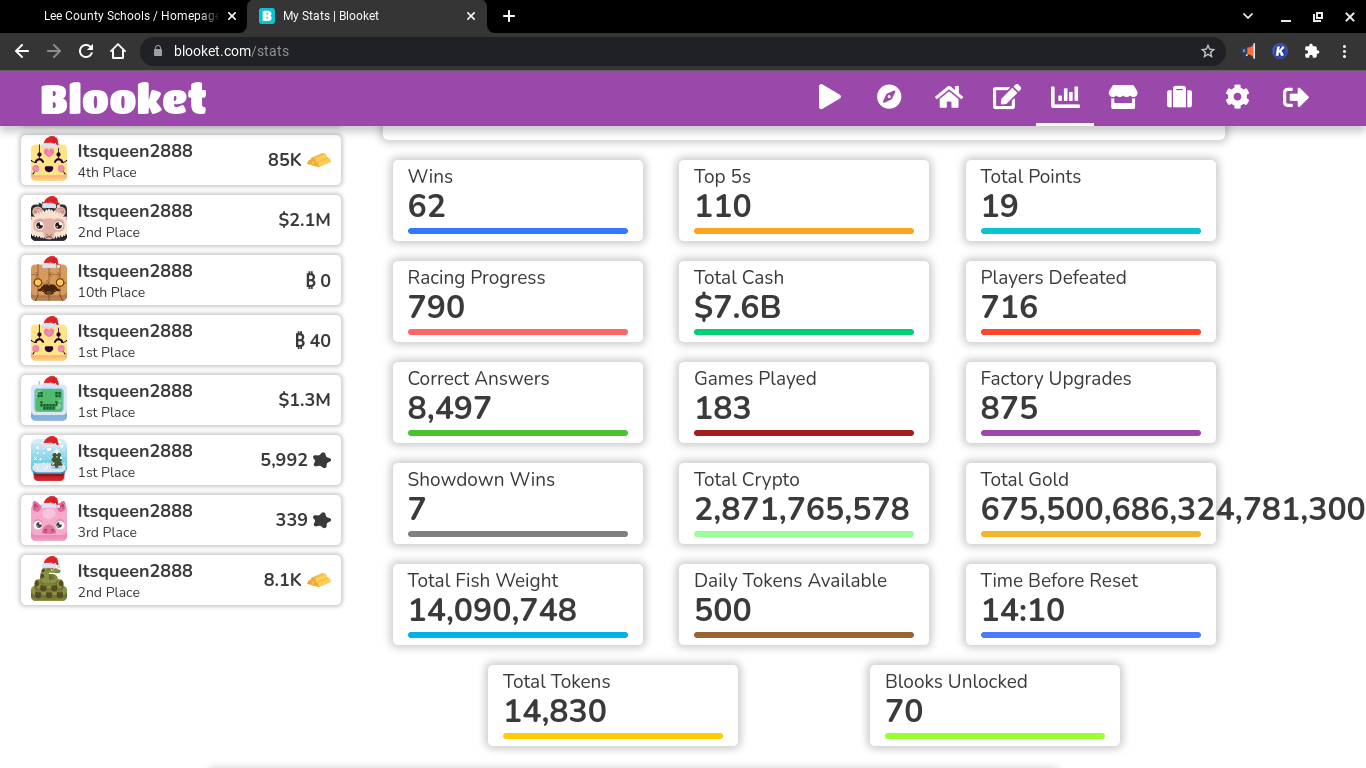Close the Lee County Schools tab

pyautogui.click(x=232, y=16)
